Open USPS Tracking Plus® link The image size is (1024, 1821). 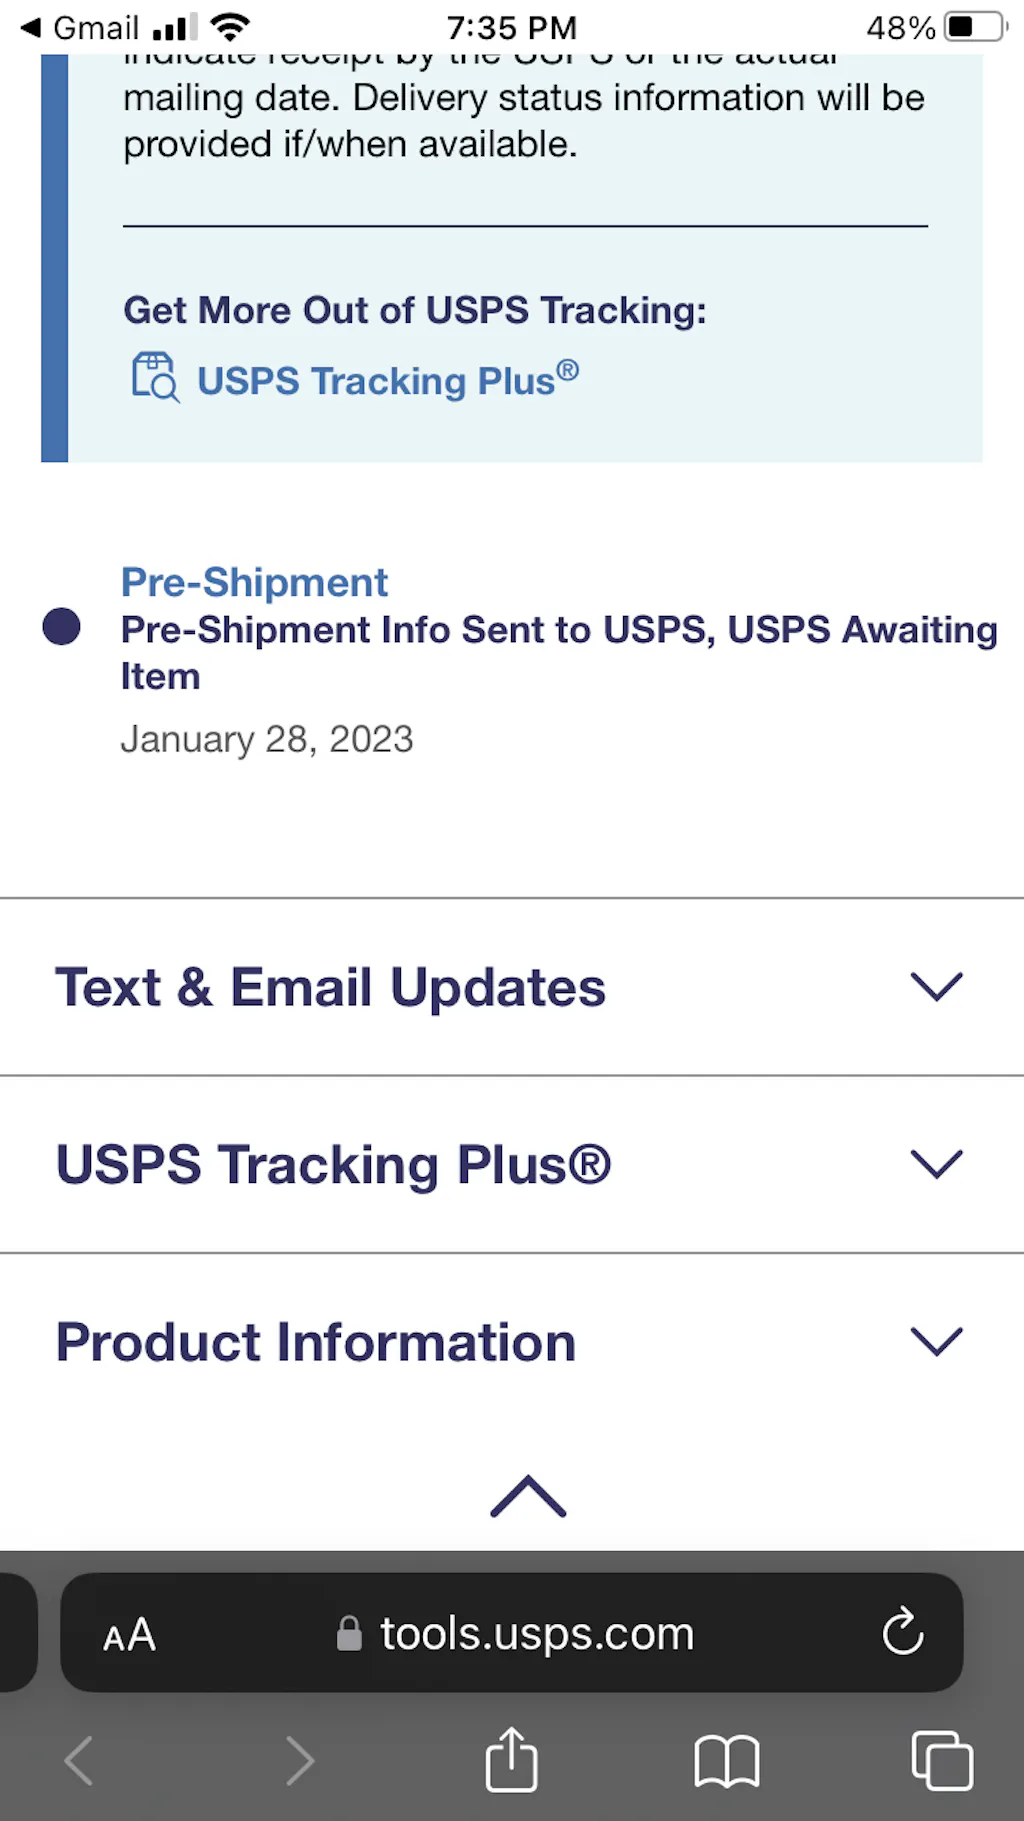[387, 381]
